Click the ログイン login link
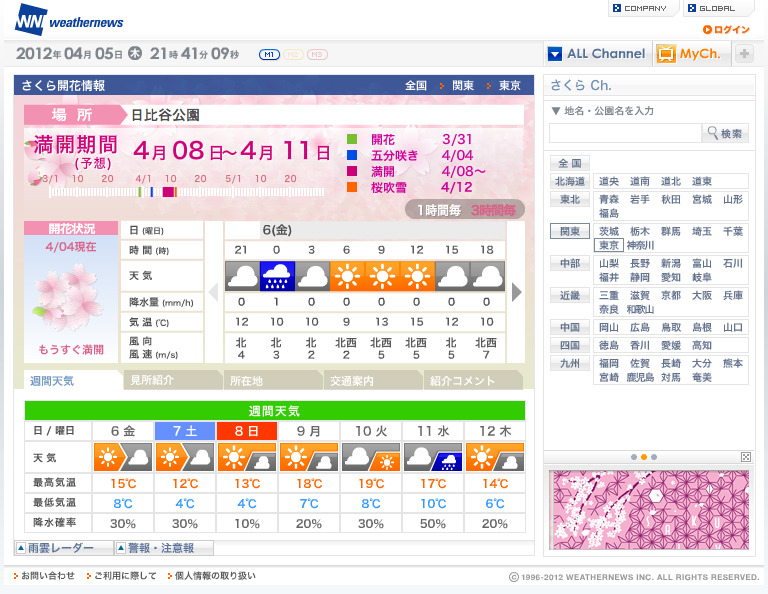Screen dimensions: 768x594 tap(726, 29)
